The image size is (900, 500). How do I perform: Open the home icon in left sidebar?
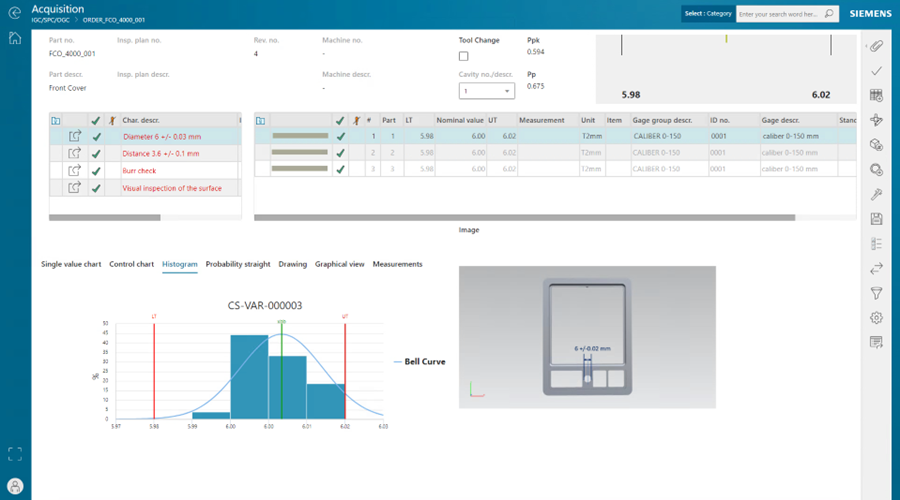click(x=15, y=38)
